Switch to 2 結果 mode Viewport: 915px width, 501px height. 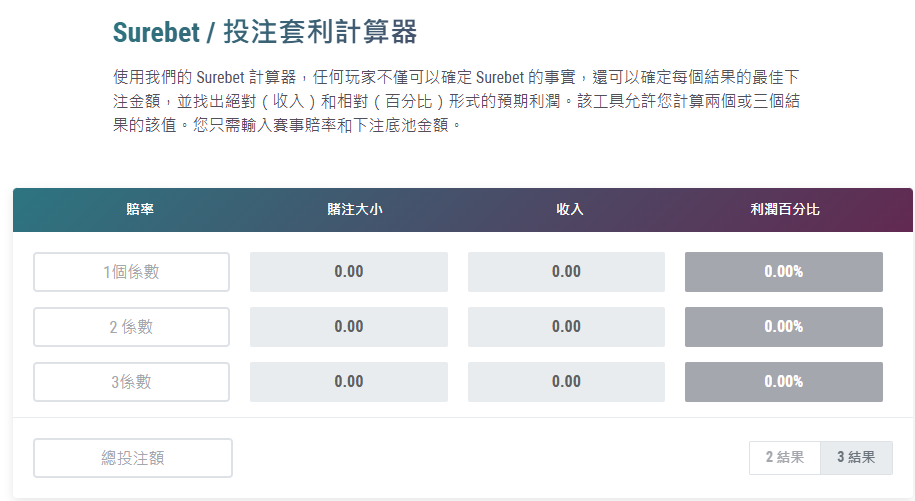click(x=785, y=458)
